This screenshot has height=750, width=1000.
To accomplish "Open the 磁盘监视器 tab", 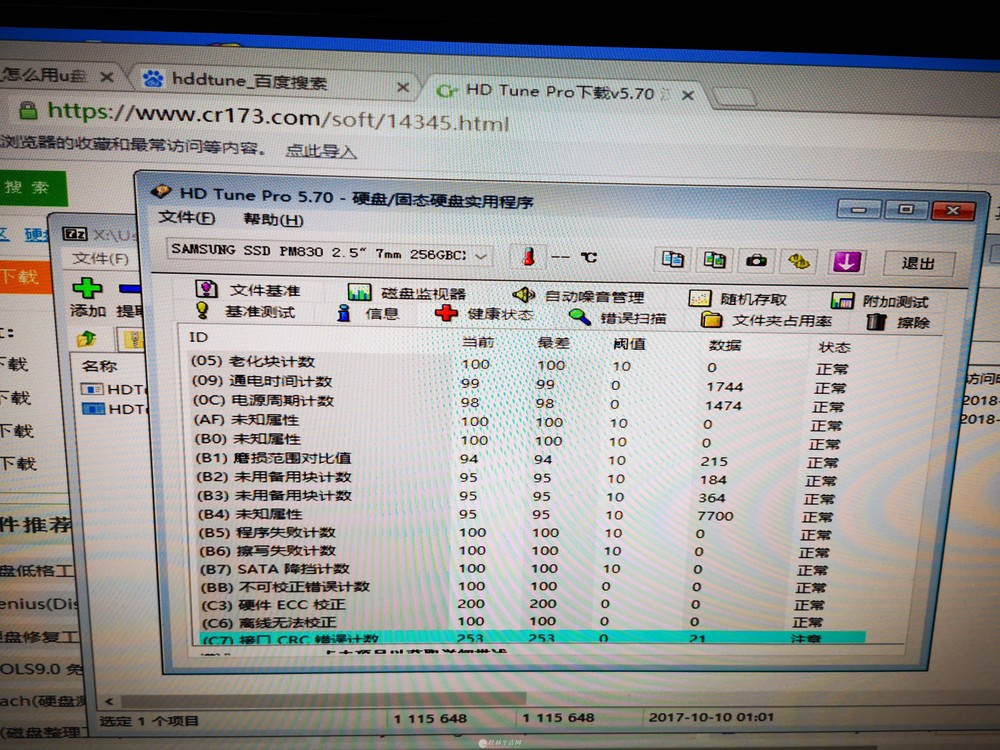I will 422,293.
